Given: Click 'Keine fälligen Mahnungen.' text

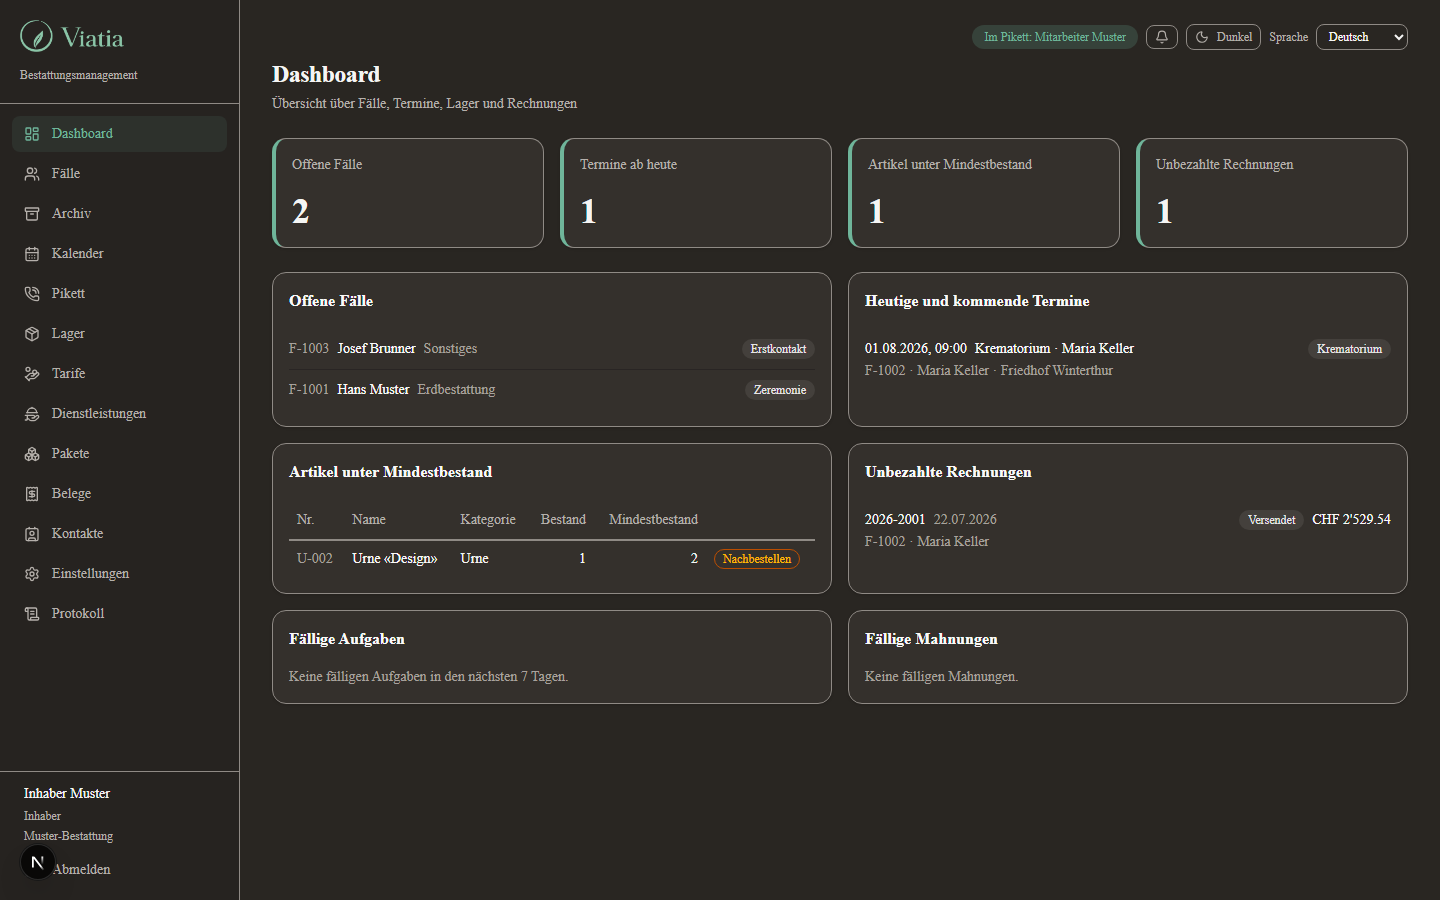Looking at the screenshot, I should point(941,677).
